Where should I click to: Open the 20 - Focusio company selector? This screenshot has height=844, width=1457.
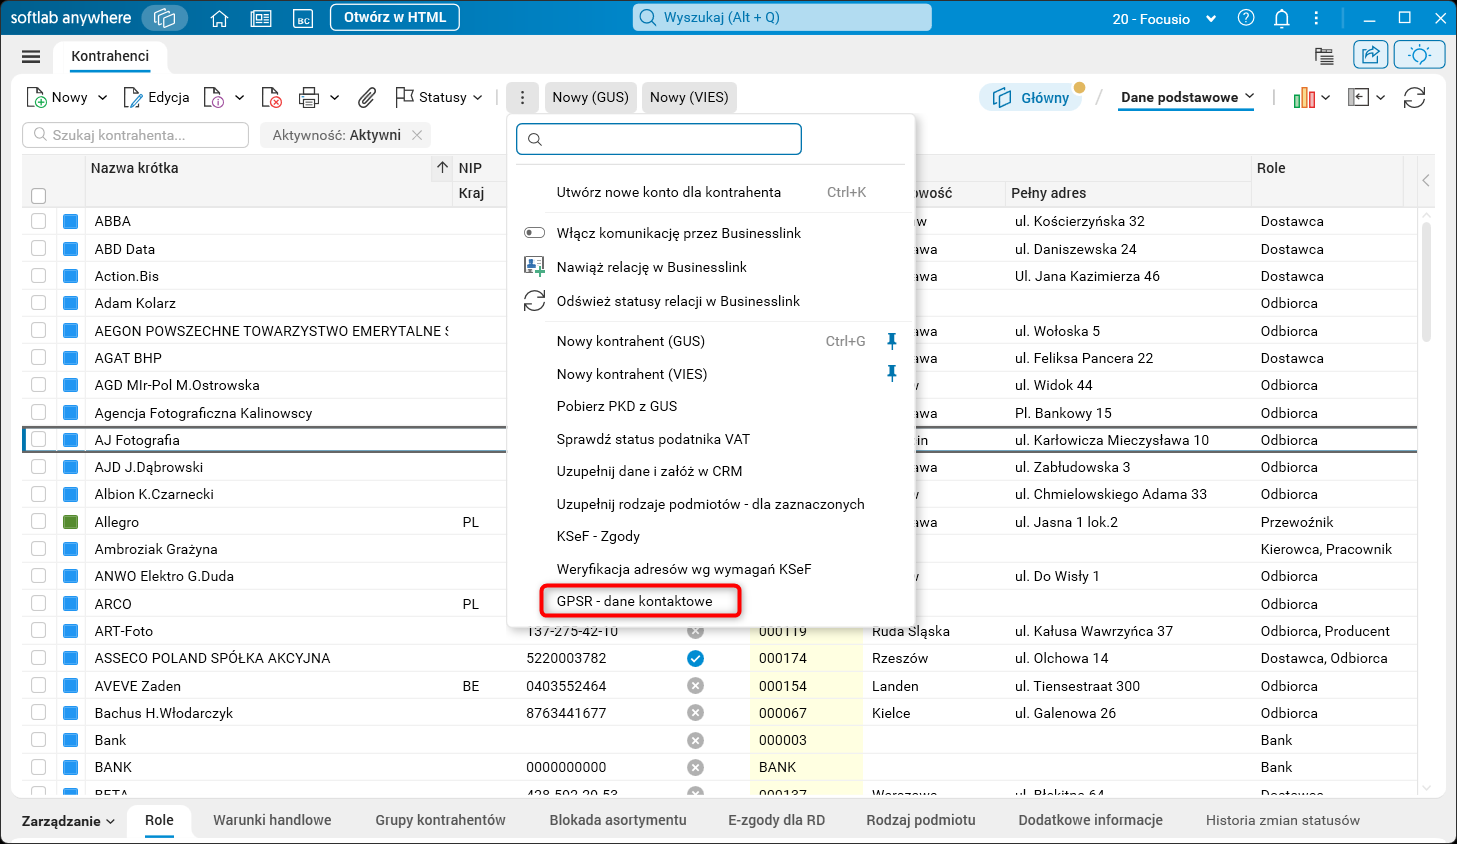click(1164, 19)
